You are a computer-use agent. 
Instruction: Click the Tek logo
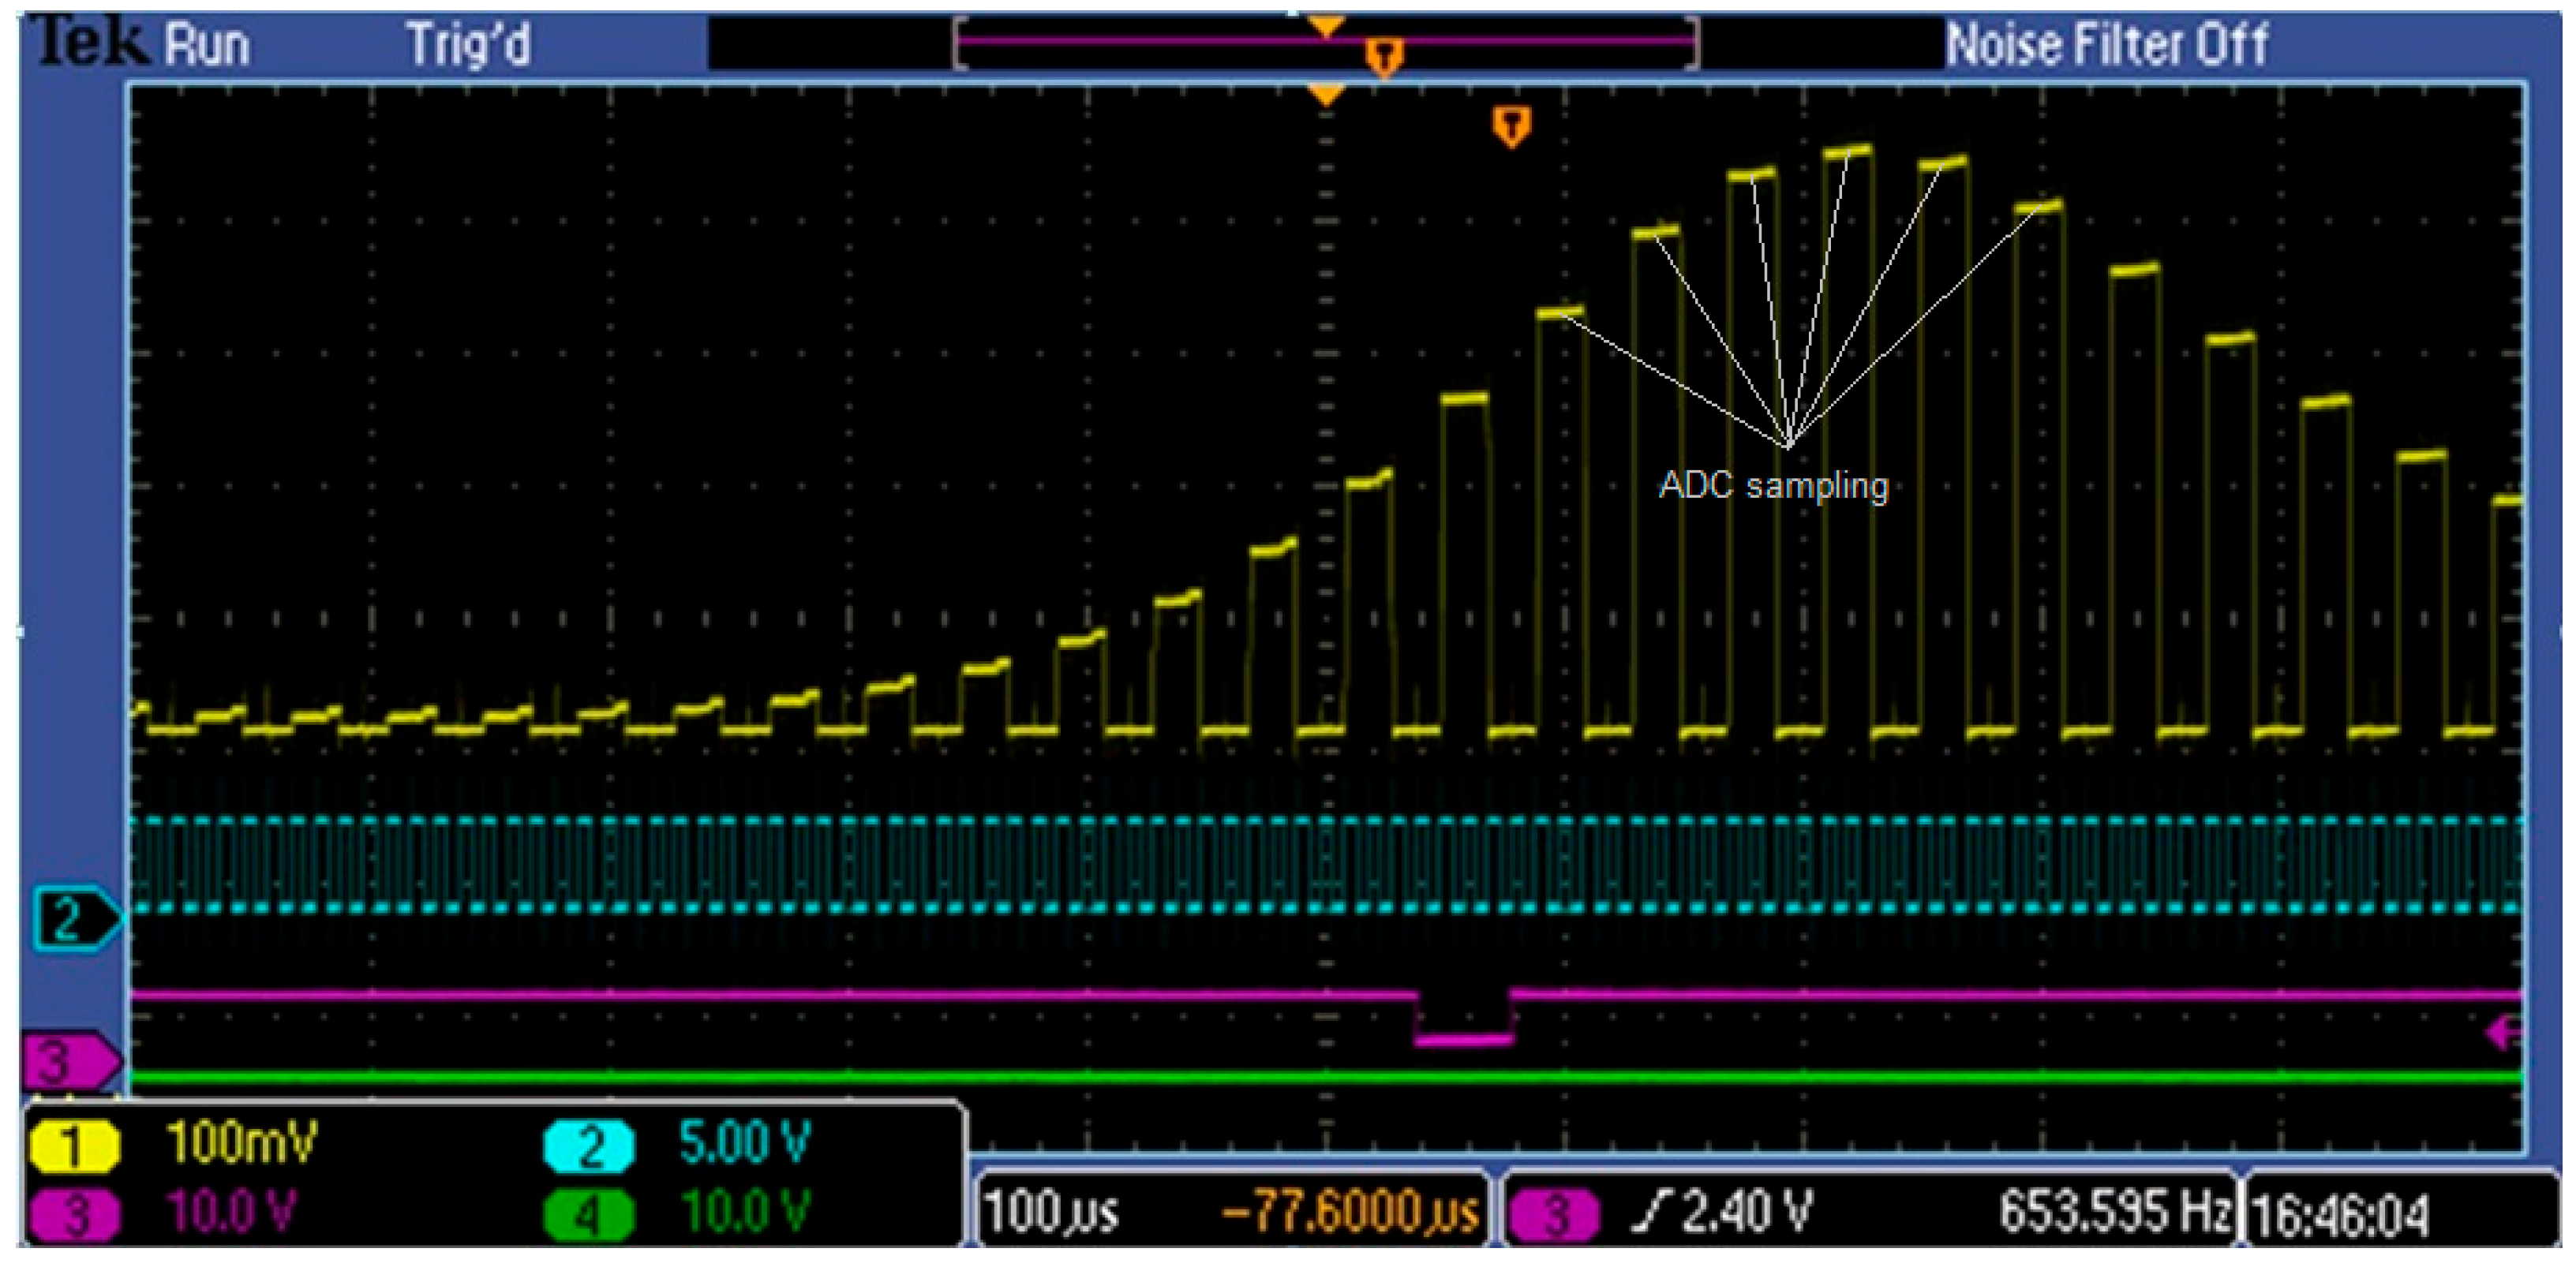(85, 42)
